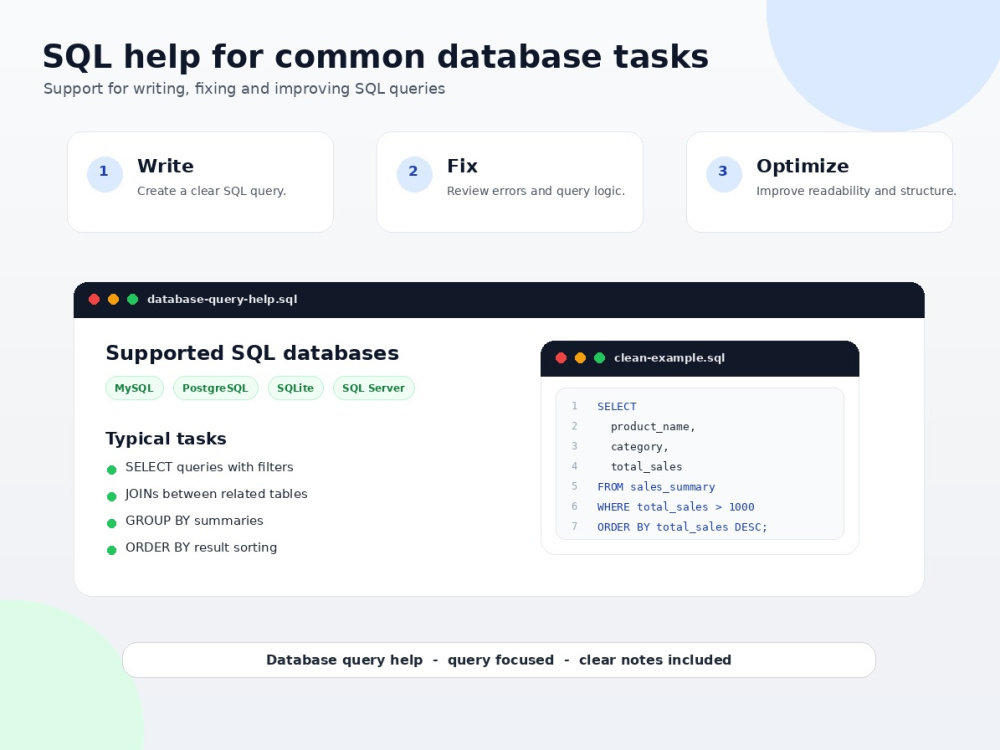This screenshot has width=1000, height=750.
Task: Open the Optimize card heading
Action: (x=802, y=166)
